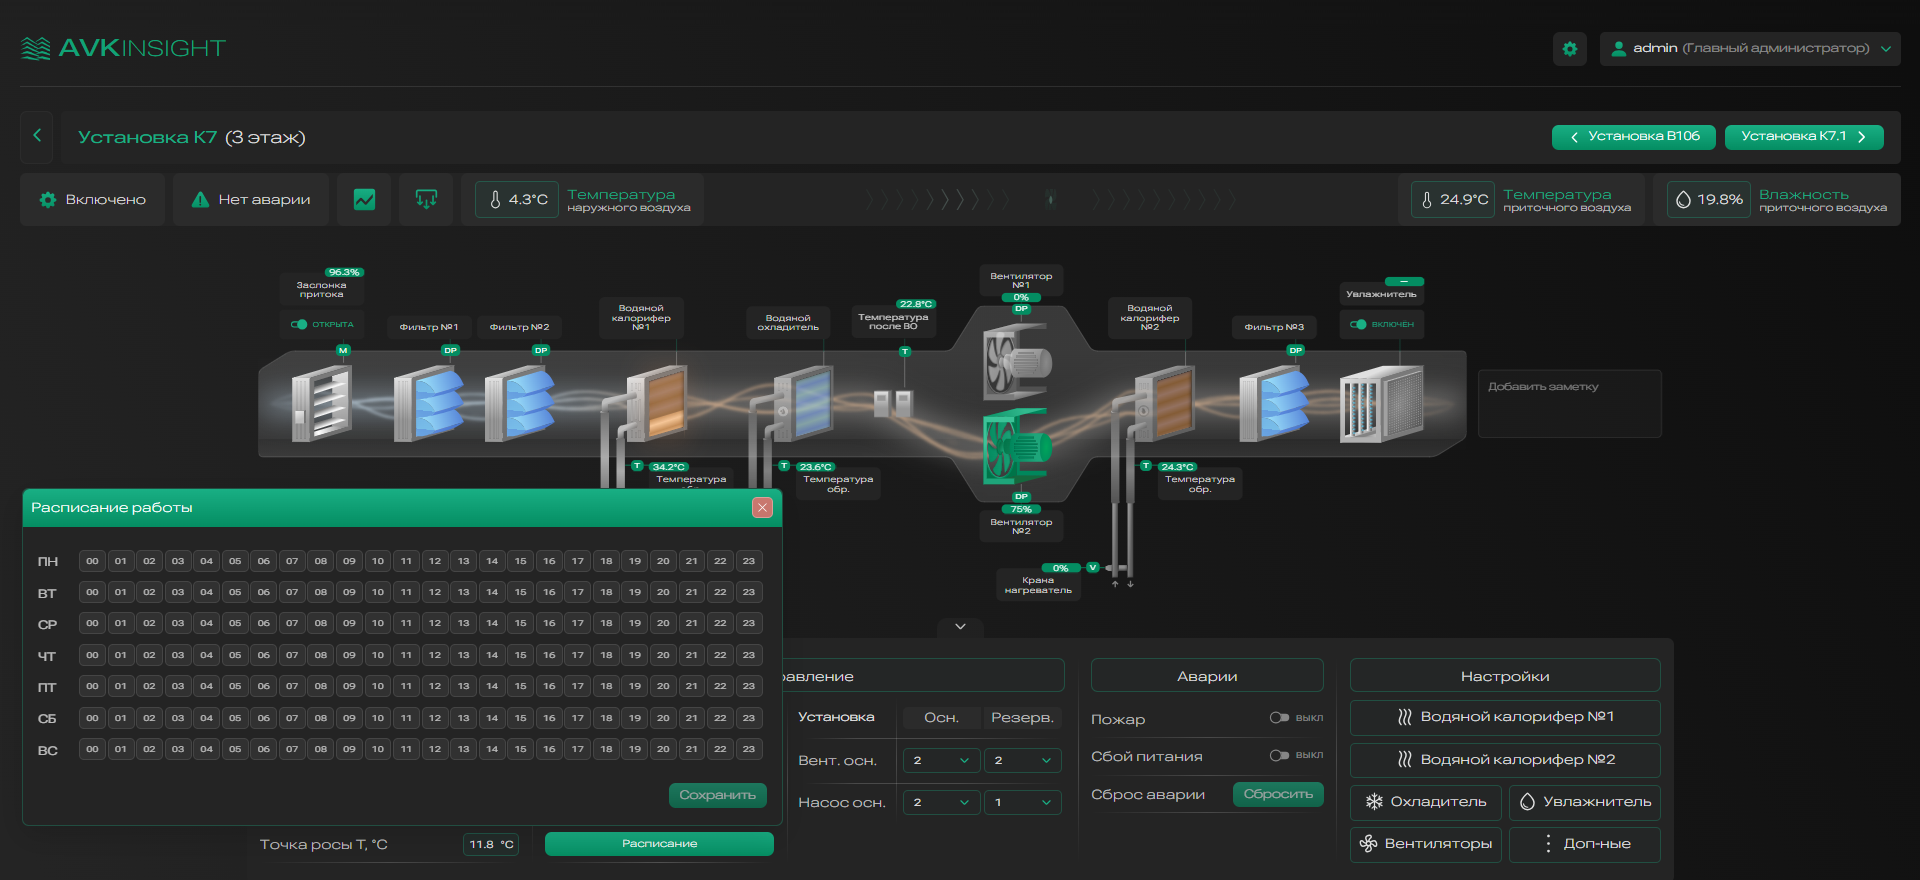The width and height of the screenshot is (1920, 880).
Task: Open Насос осн. reserve dropdown
Action: (x=1022, y=802)
